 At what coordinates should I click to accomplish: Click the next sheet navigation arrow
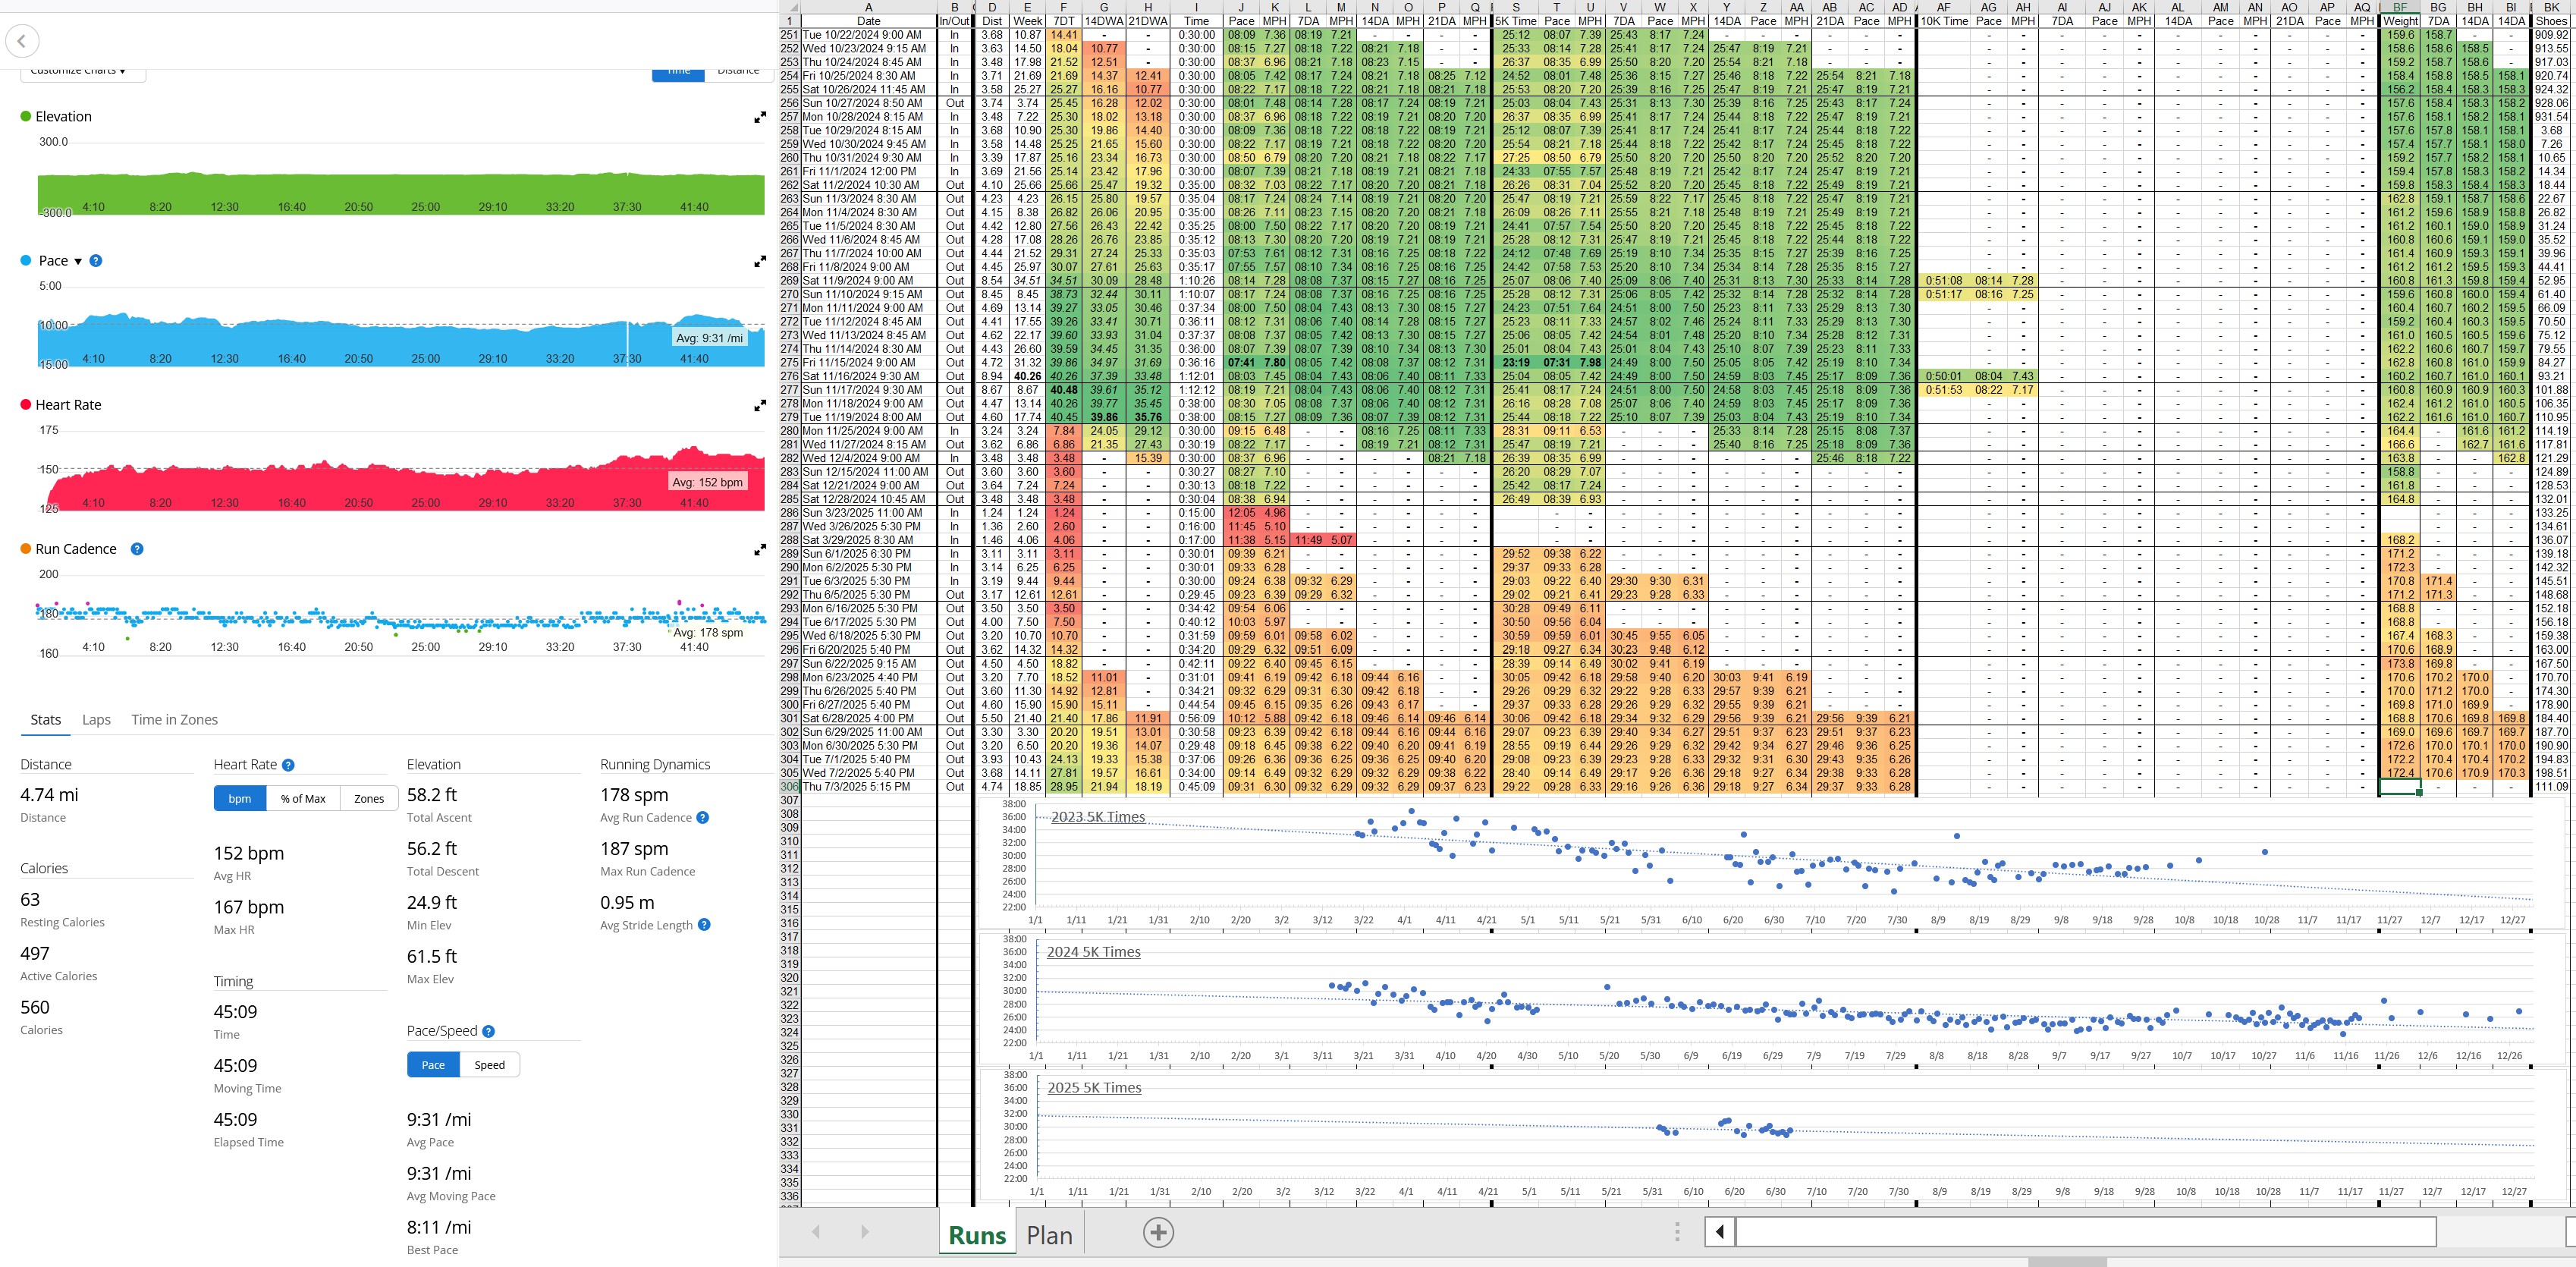coord(864,1232)
